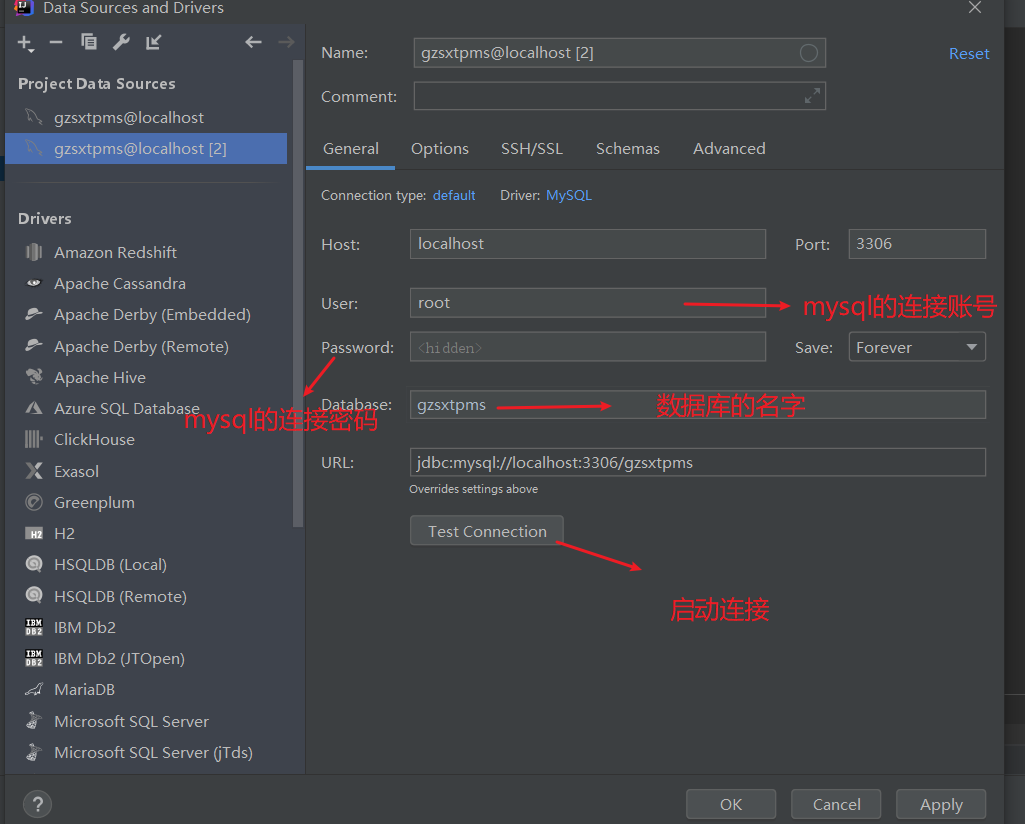1025x824 pixels.
Task: Open driver settings wrench icon
Action: (121, 42)
